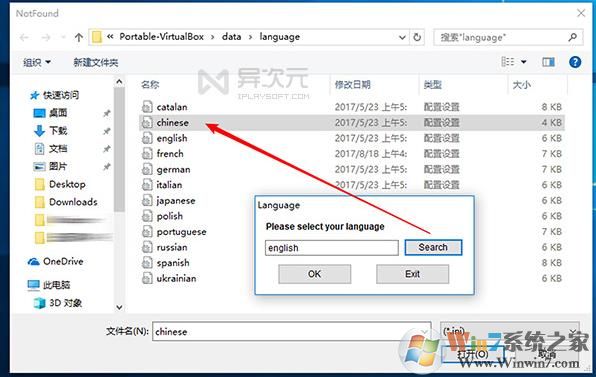This screenshot has height=377, width=596.
Task: Click Exit in the Language dialog
Action: tap(412, 274)
